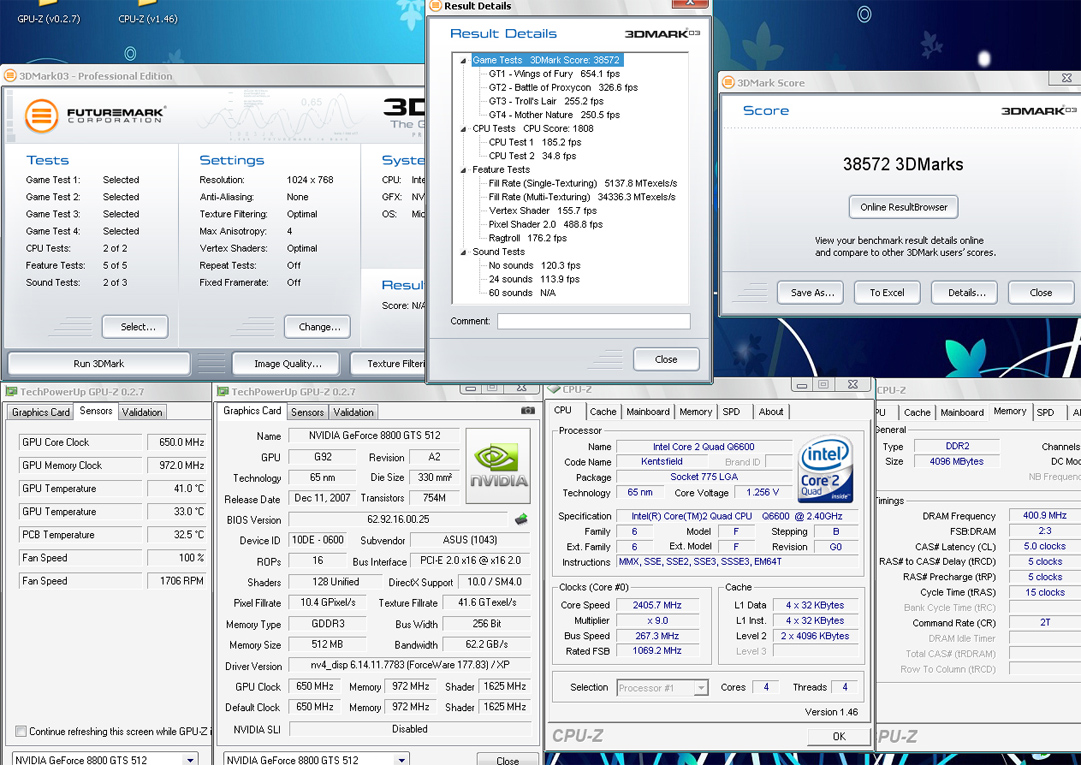The width and height of the screenshot is (1081, 765).
Task: Open Sensors tab in right GPU-Z window
Action: (307, 412)
